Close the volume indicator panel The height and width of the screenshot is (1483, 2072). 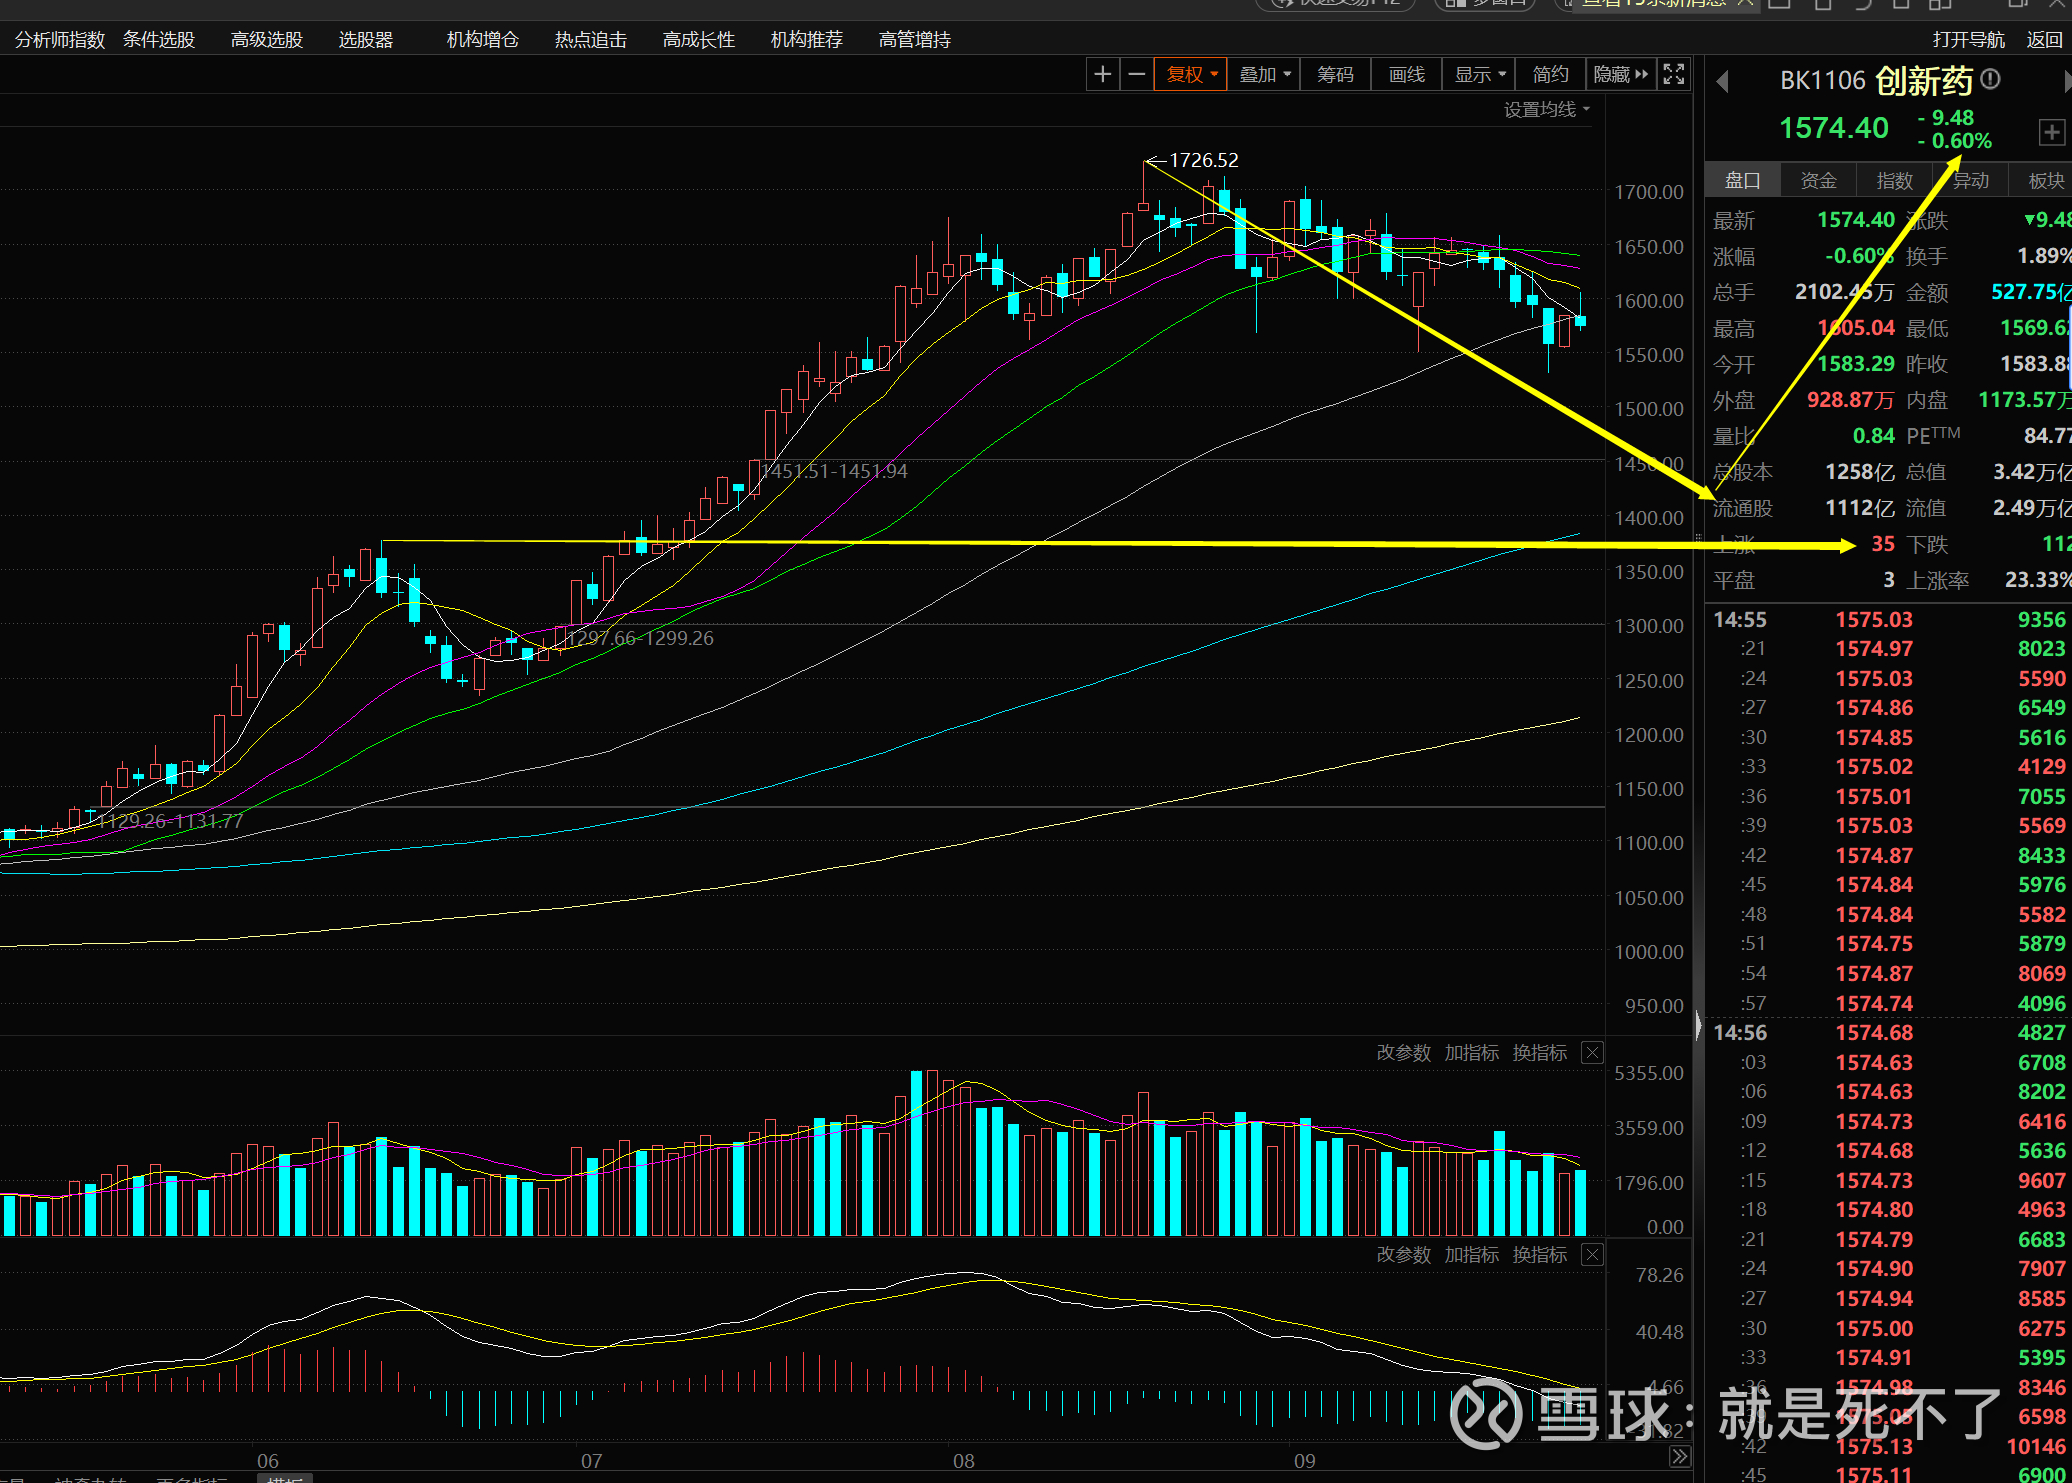(x=1592, y=1053)
